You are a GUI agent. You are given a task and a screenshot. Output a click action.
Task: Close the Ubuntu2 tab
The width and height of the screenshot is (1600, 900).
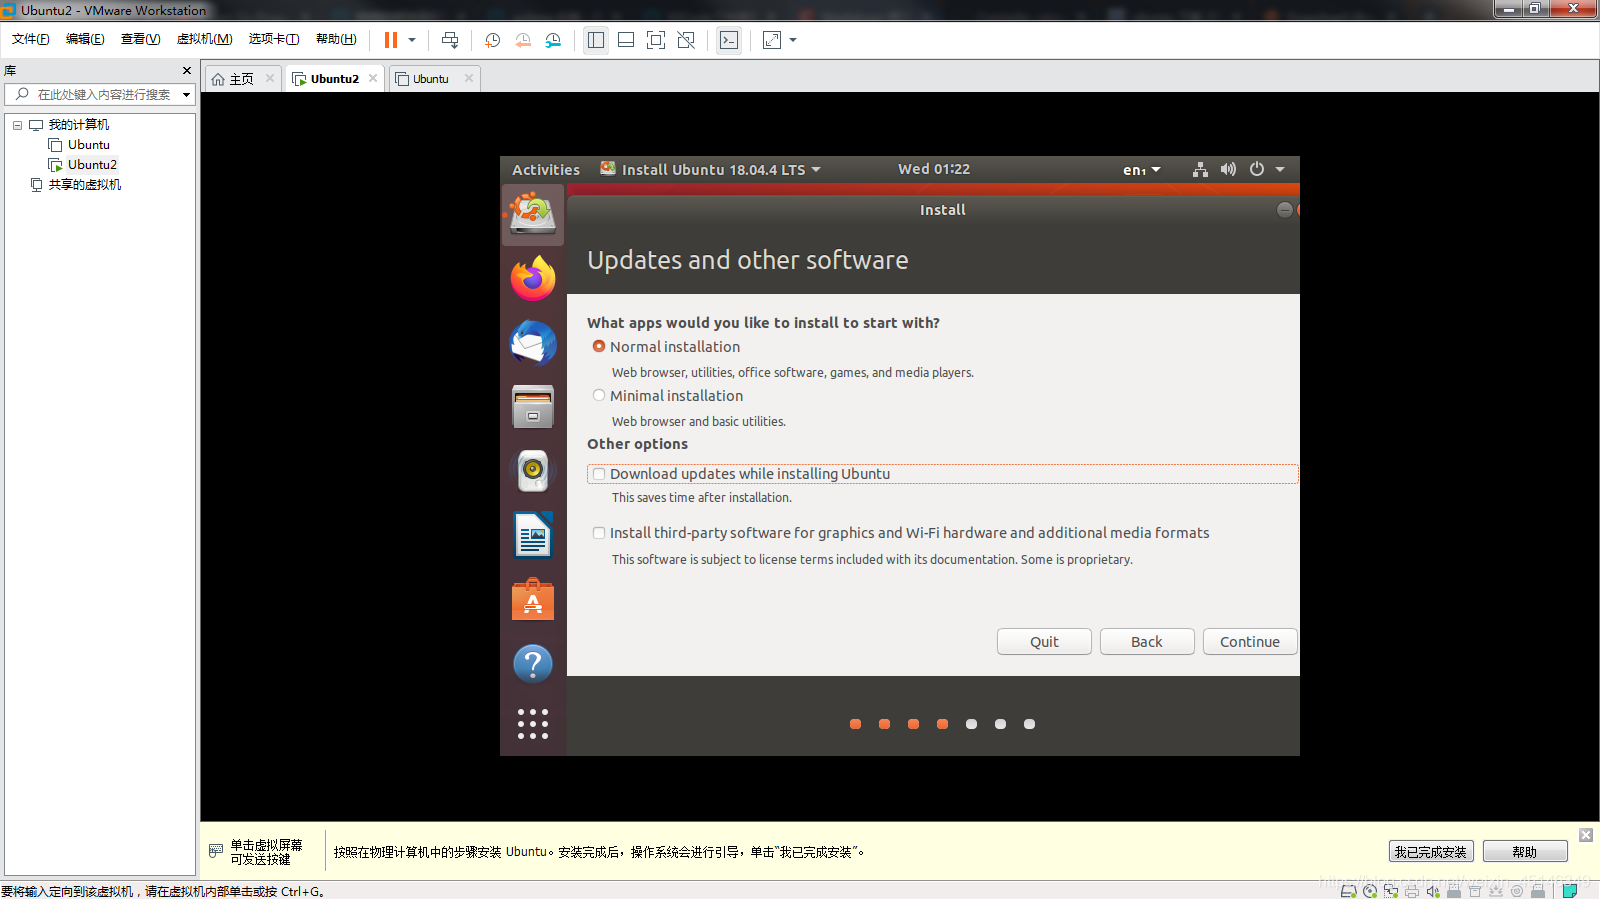[x=373, y=78]
